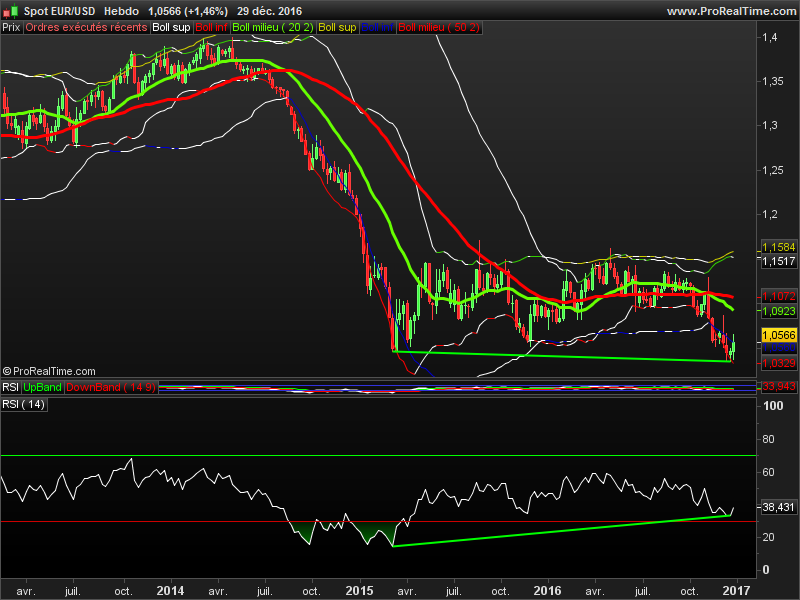Click the current price tag 1,0566
Screen dimensions: 800x600
[x=779, y=335]
